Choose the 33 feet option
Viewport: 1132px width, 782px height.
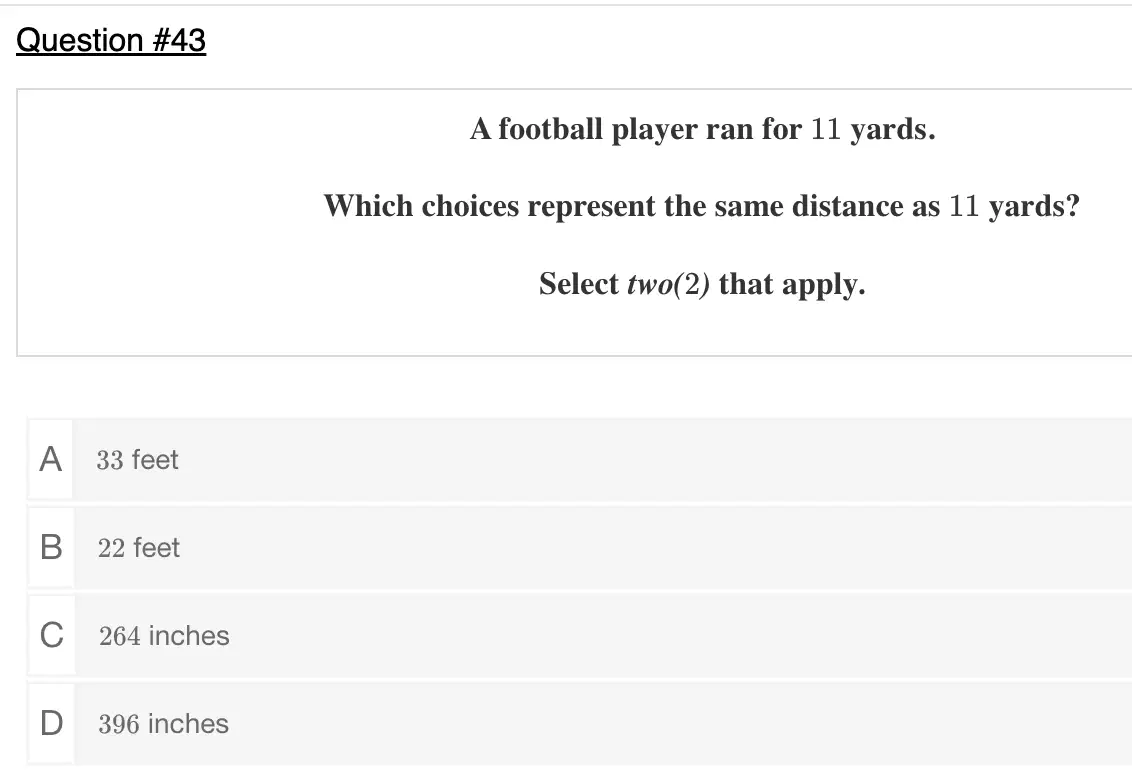pos(137,460)
